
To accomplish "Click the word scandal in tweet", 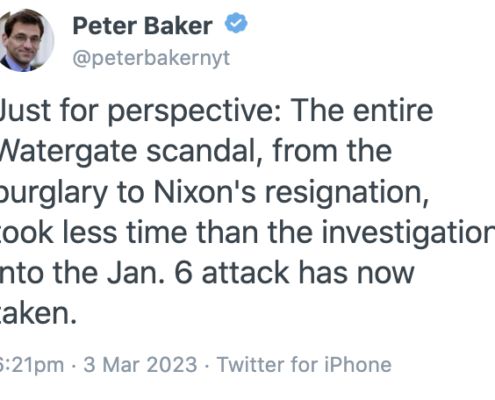I will 204,152.
